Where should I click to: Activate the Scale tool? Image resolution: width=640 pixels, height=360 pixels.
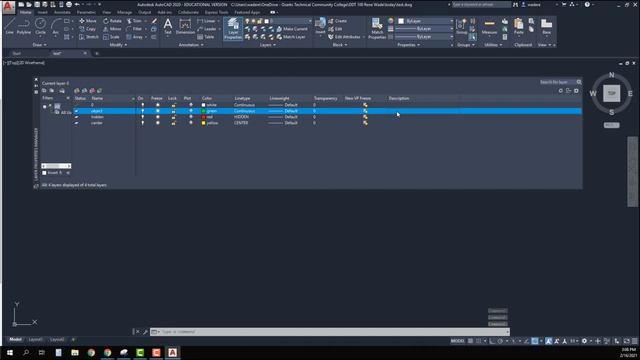(111, 37)
